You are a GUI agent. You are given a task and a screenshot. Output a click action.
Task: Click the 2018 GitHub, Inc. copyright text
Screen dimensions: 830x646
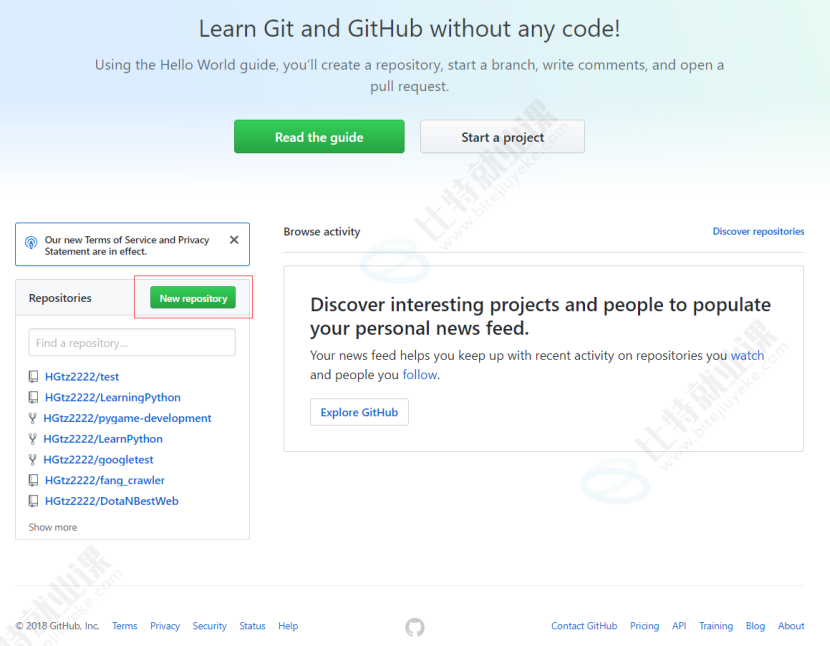[57, 626]
